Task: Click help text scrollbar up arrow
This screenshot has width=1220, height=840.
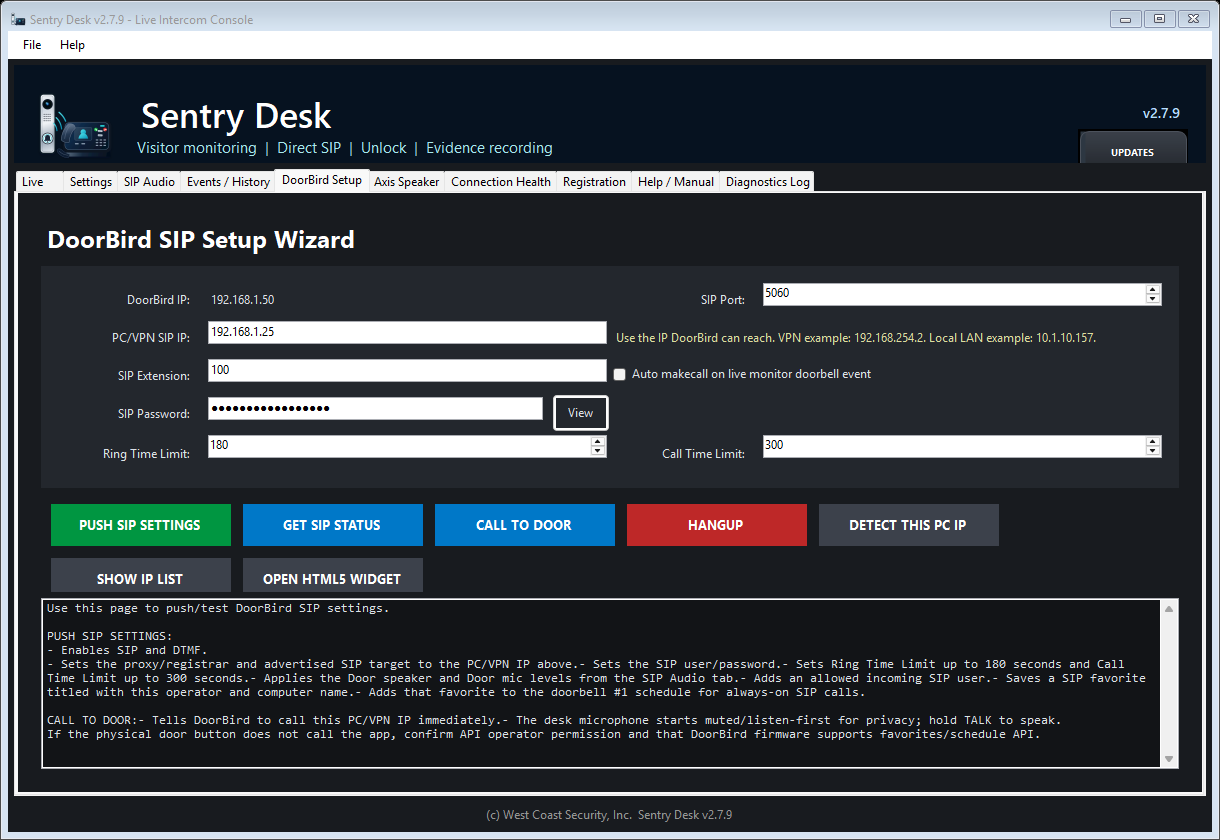Action: coord(1168,608)
